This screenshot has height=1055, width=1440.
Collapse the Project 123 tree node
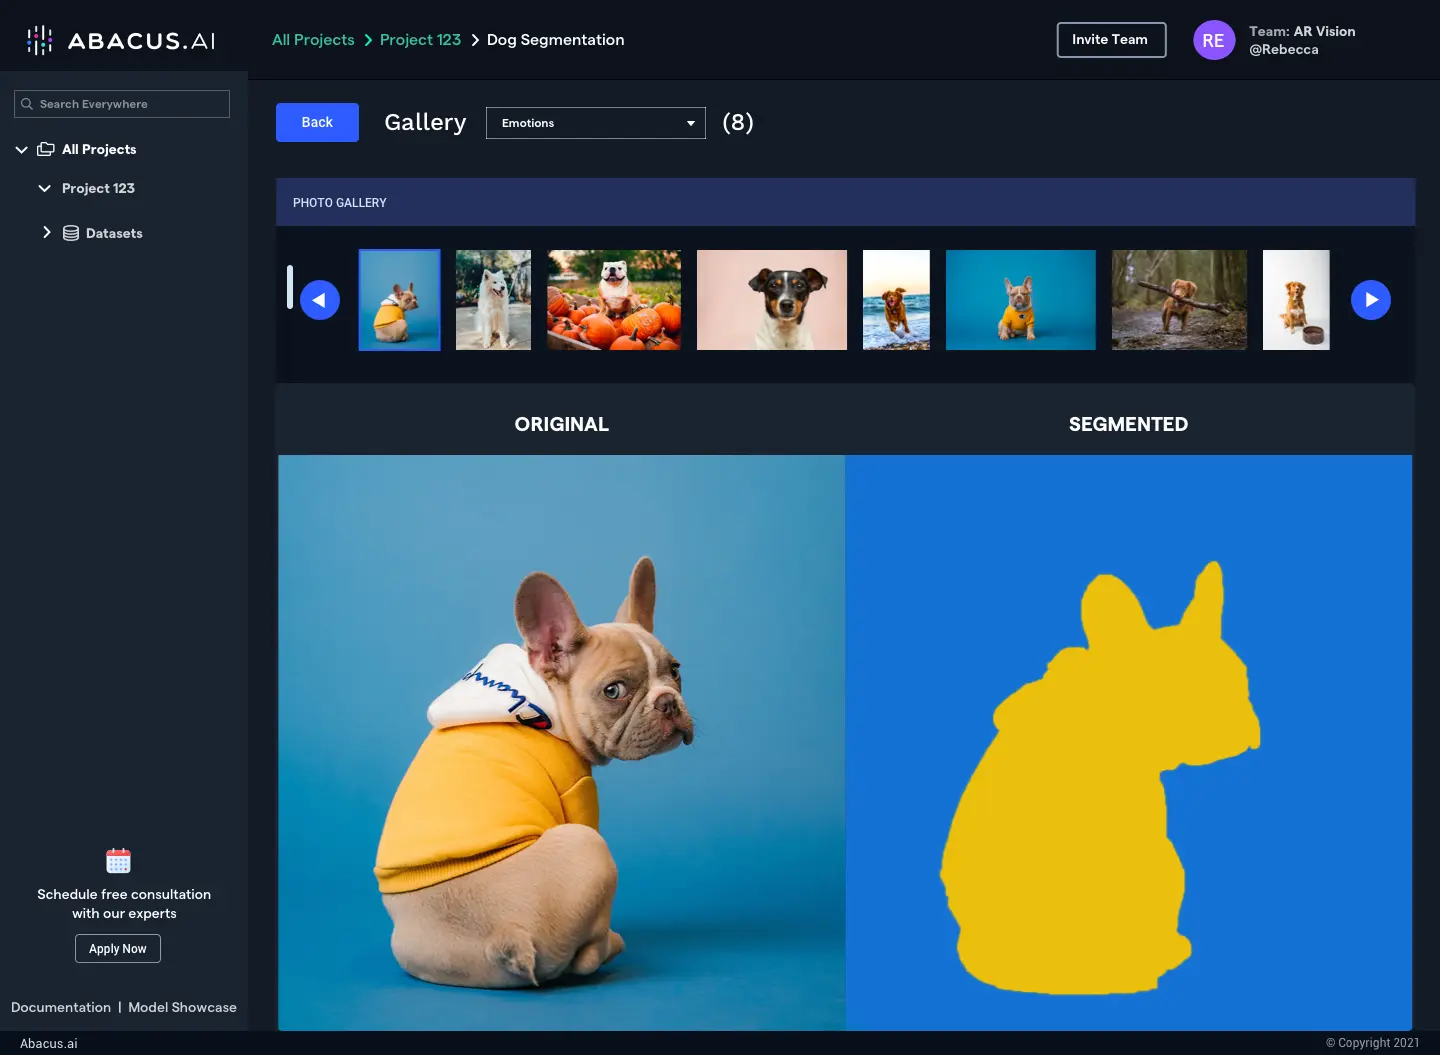click(44, 188)
